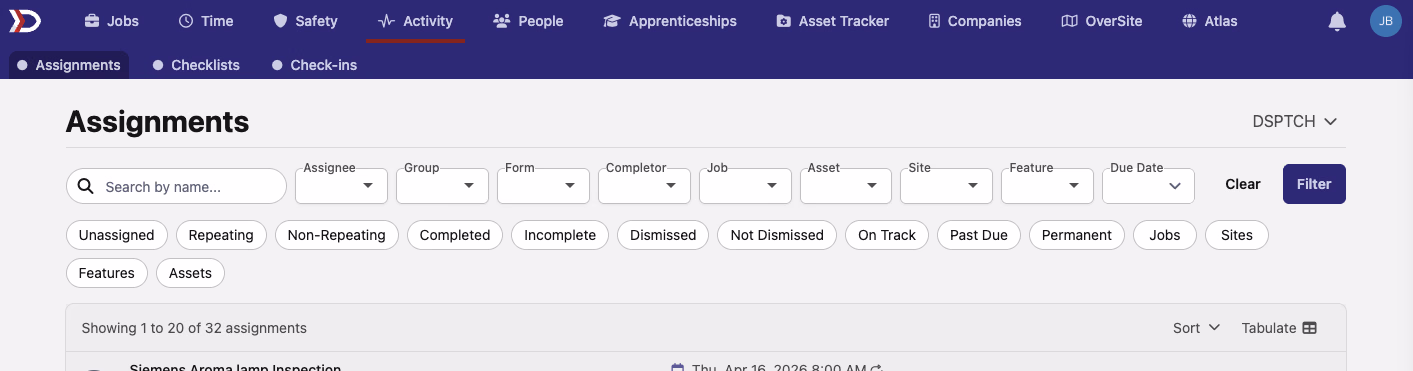This screenshot has width=1413, height=371.
Task: Expand the Sort options
Action: click(1197, 328)
